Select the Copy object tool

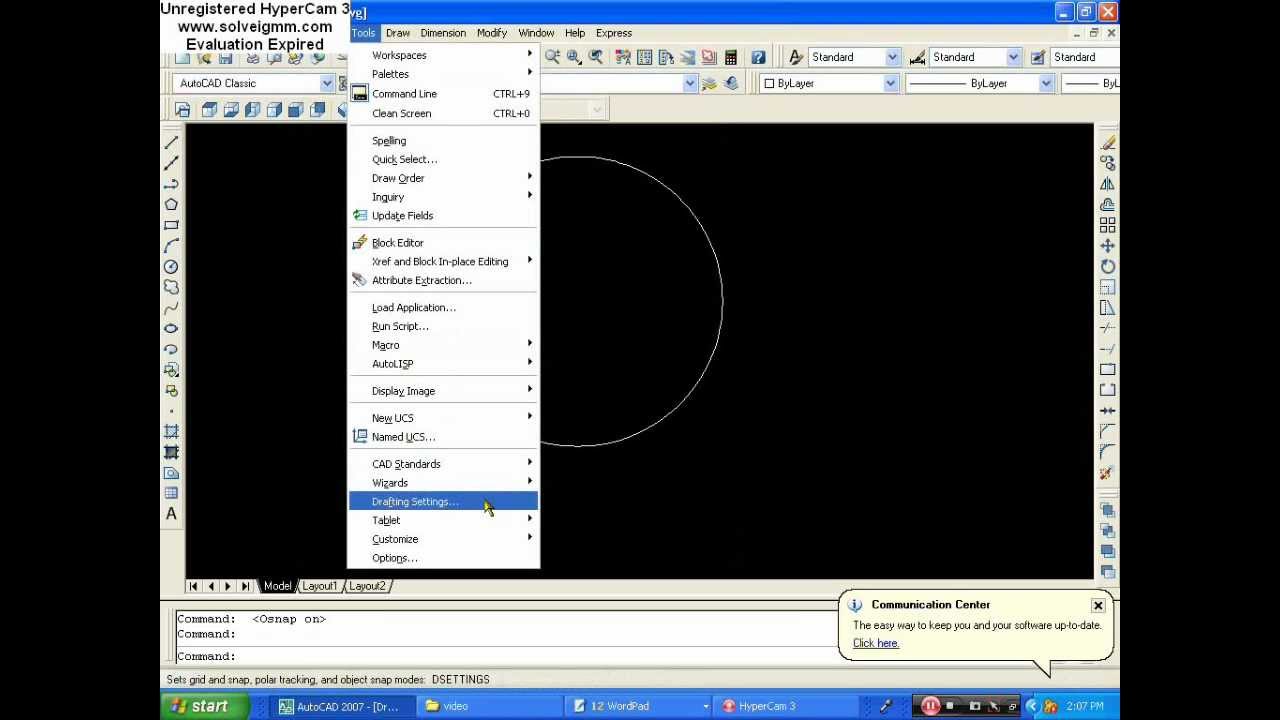click(x=1108, y=163)
